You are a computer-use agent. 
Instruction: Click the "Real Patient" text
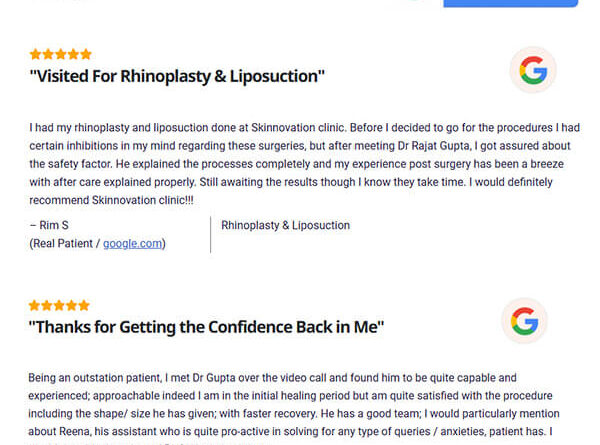[x=62, y=244]
